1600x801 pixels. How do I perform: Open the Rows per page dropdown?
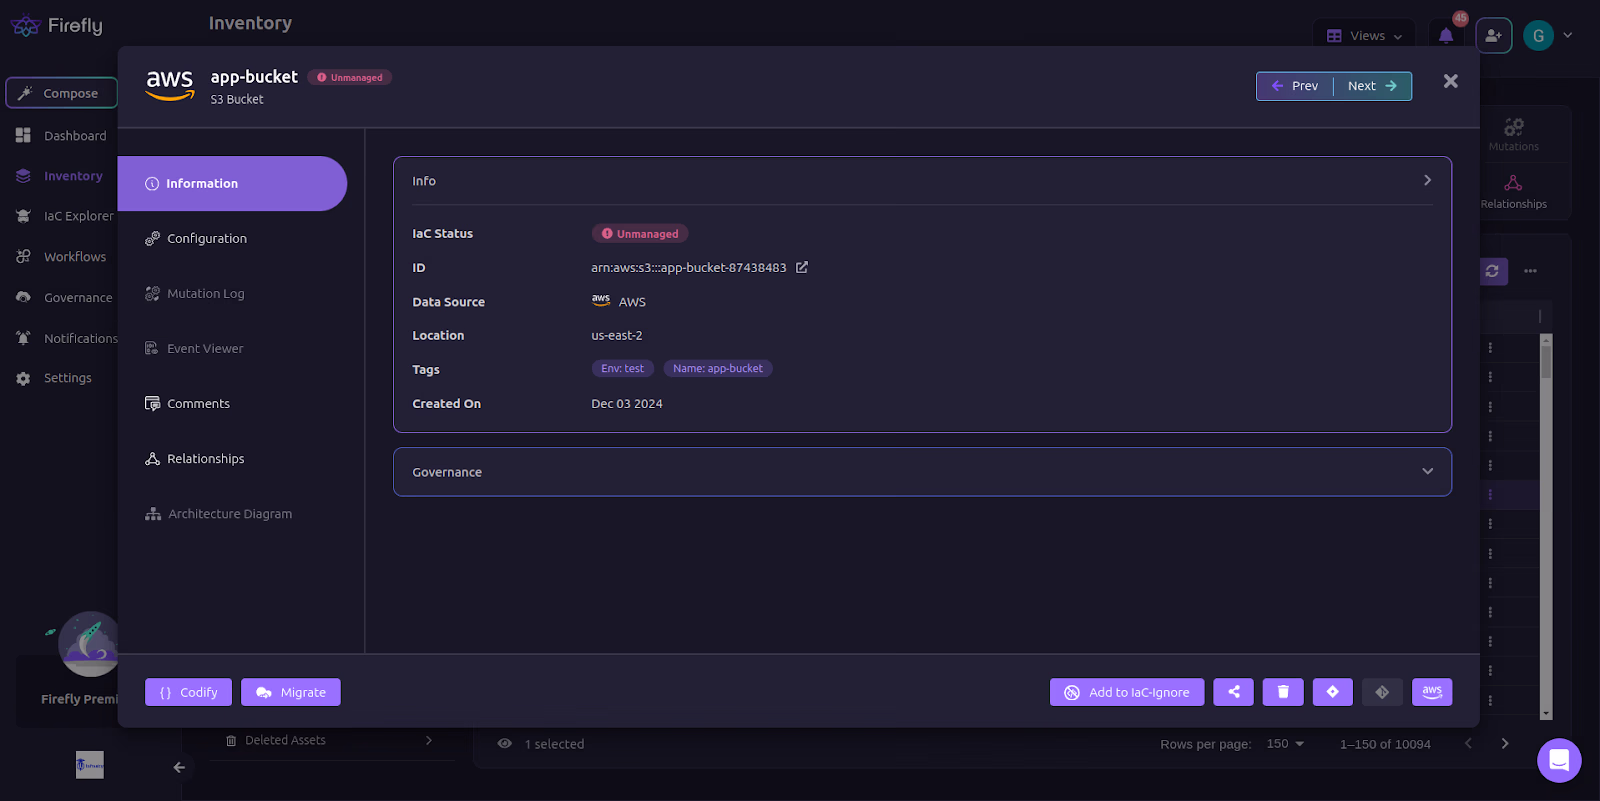(x=1285, y=744)
